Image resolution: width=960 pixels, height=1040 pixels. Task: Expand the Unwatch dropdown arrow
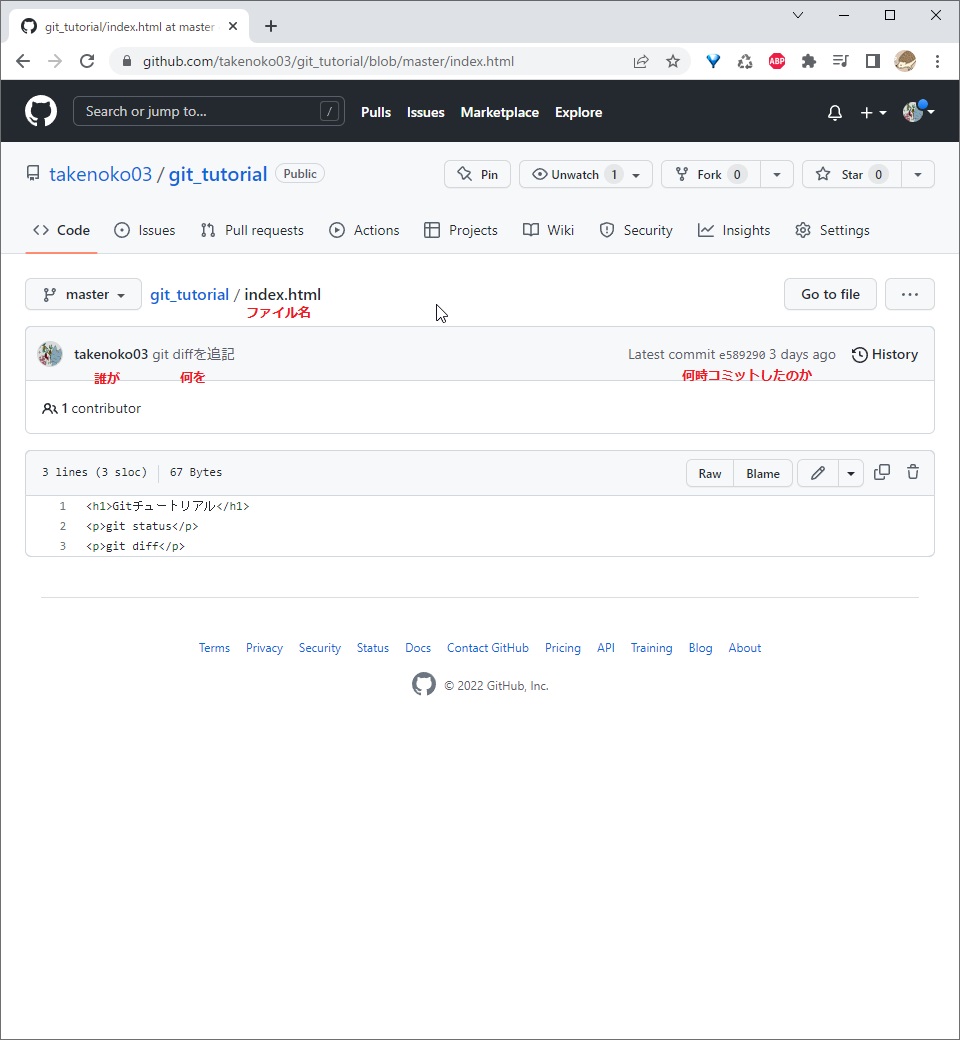pyautogui.click(x=637, y=175)
